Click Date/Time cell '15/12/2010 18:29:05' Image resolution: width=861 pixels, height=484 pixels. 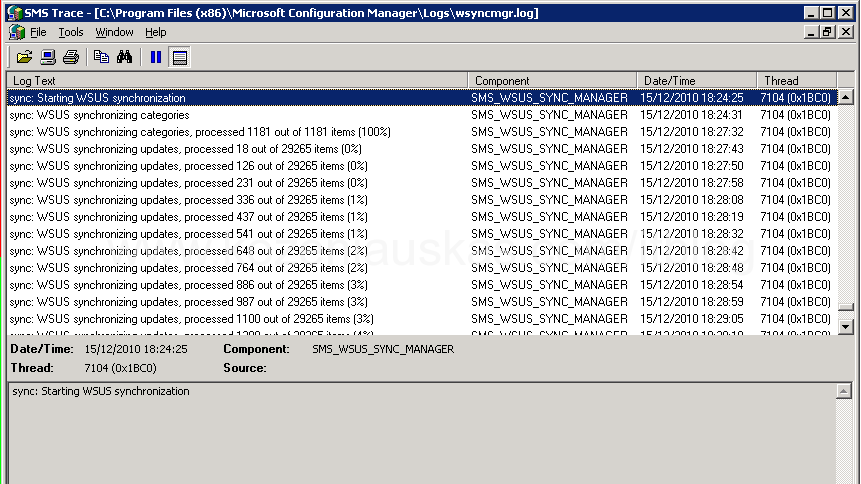(x=691, y=319)
